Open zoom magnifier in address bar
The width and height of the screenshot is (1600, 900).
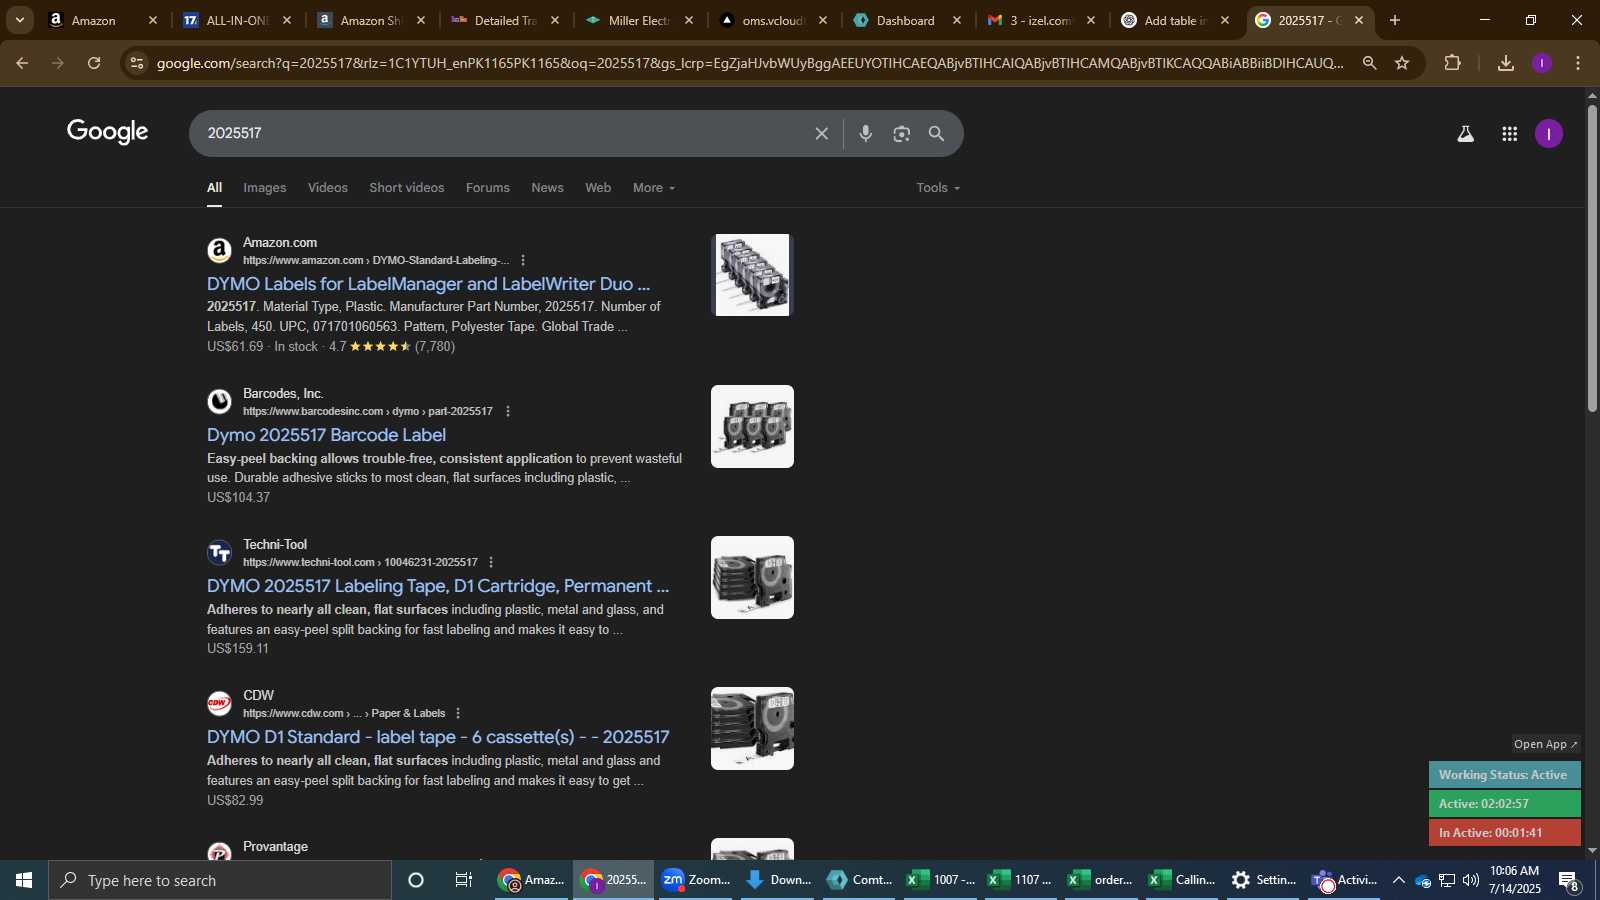click(x=1369, y=63)
